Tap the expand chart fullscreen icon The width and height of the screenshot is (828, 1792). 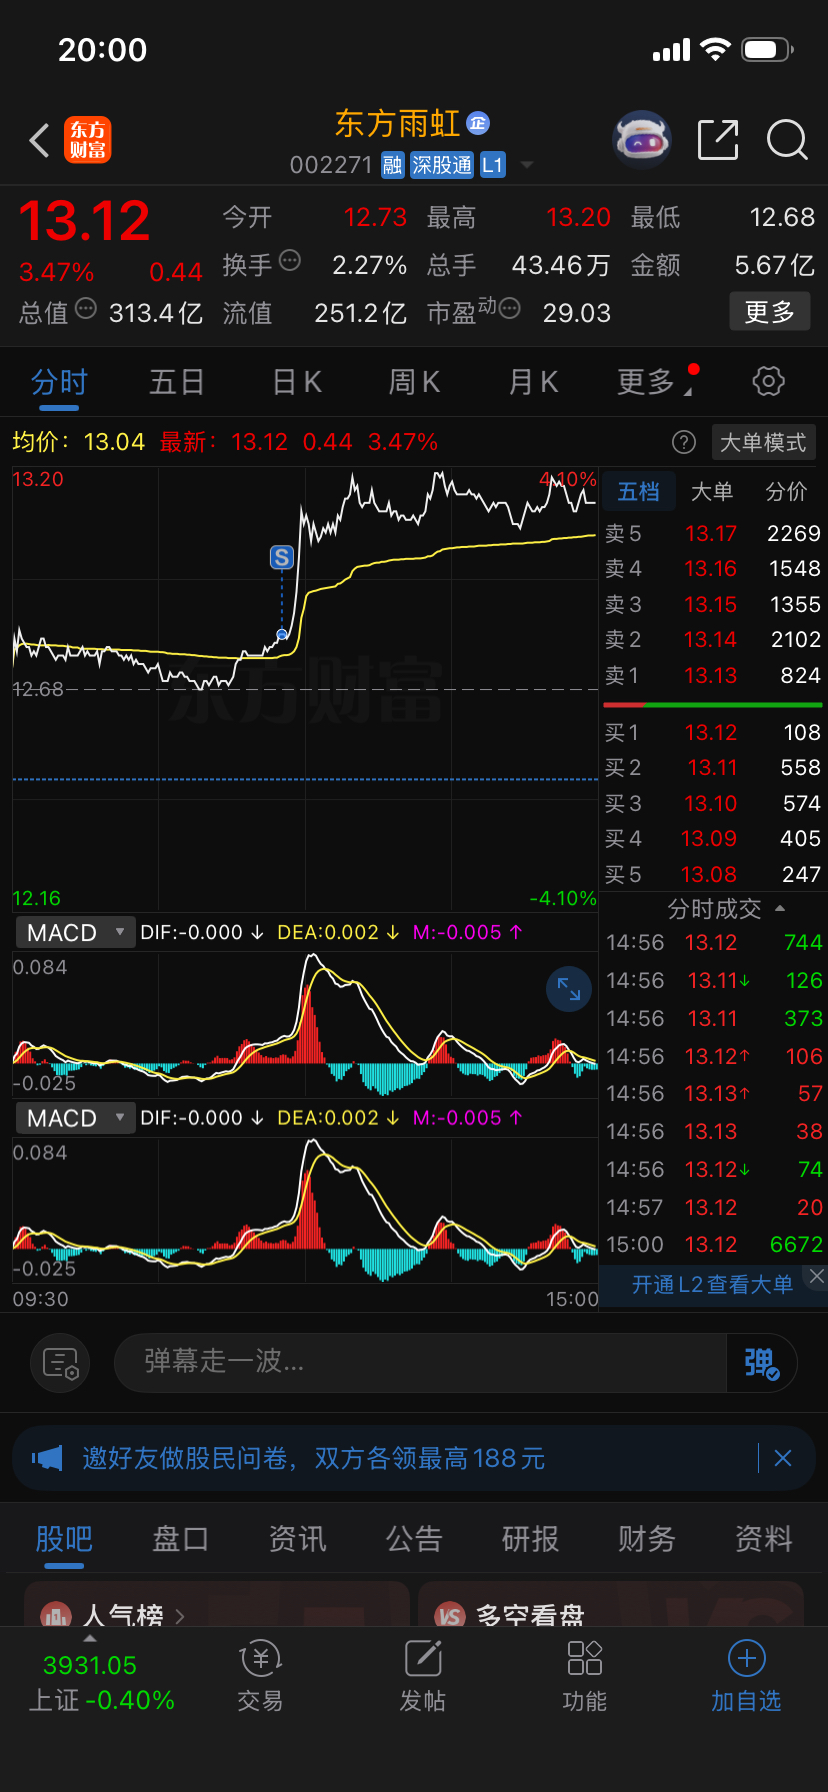click(569, 989)
